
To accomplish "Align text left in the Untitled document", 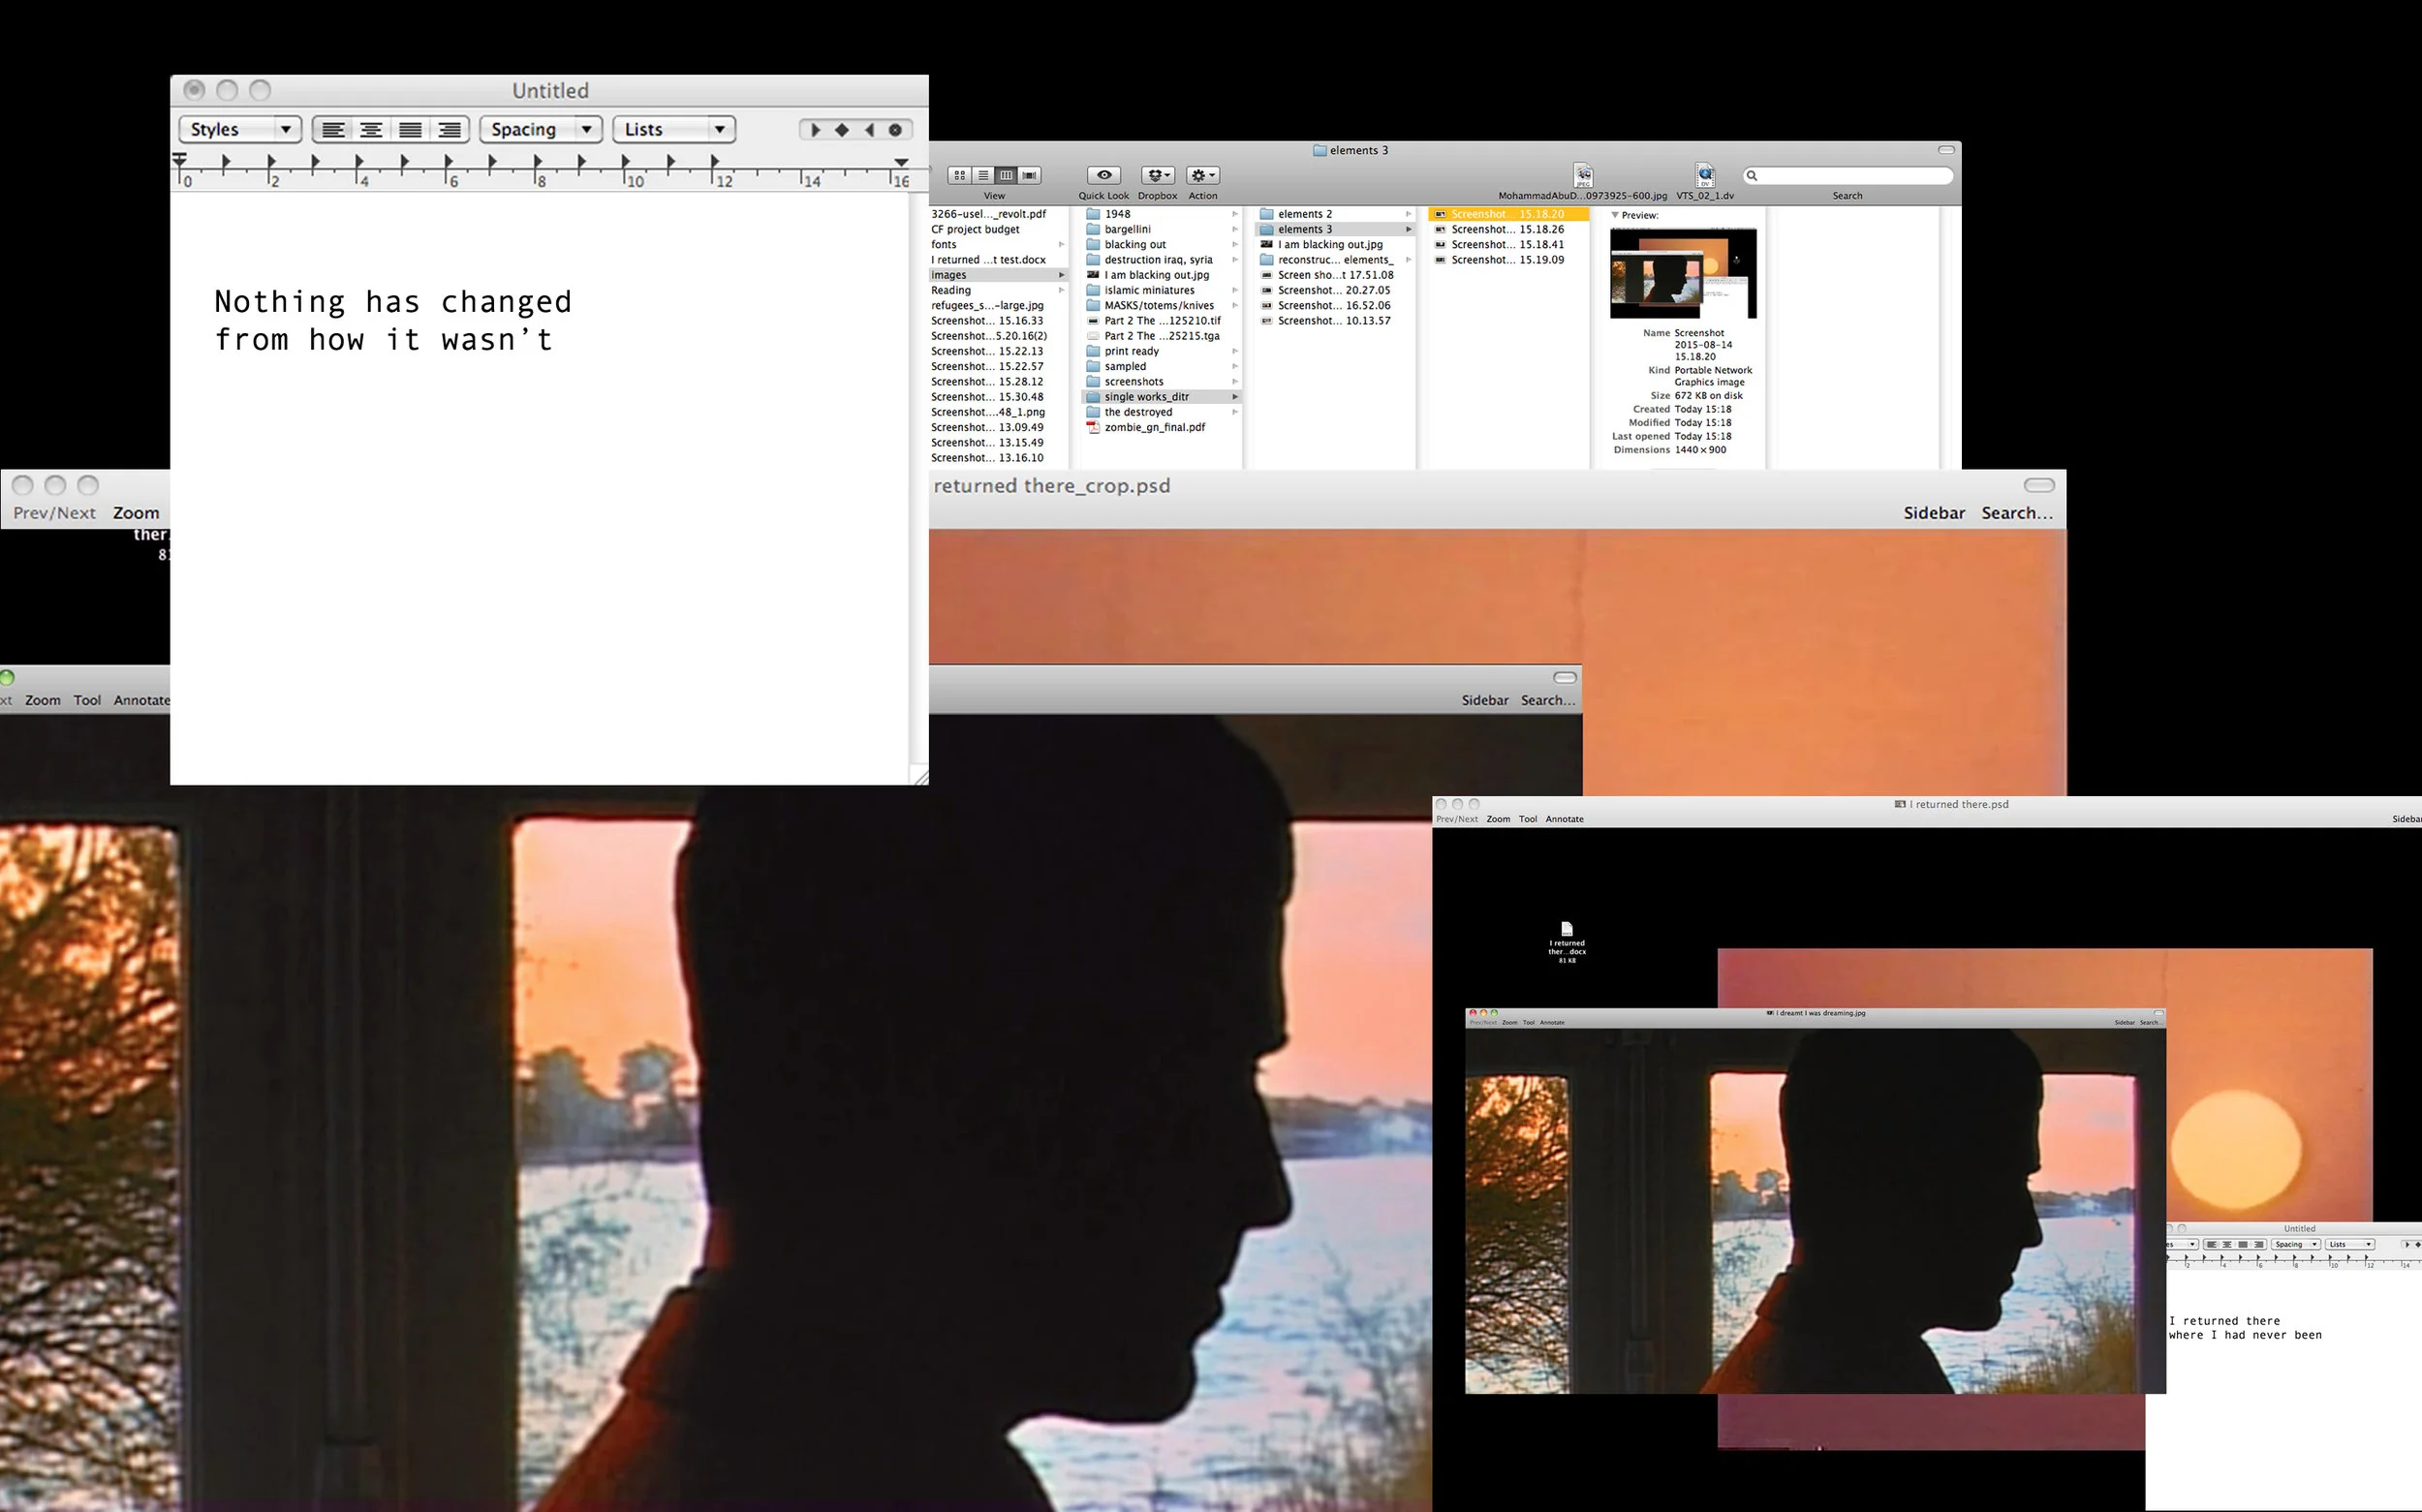I will click(x=333, y=130).
